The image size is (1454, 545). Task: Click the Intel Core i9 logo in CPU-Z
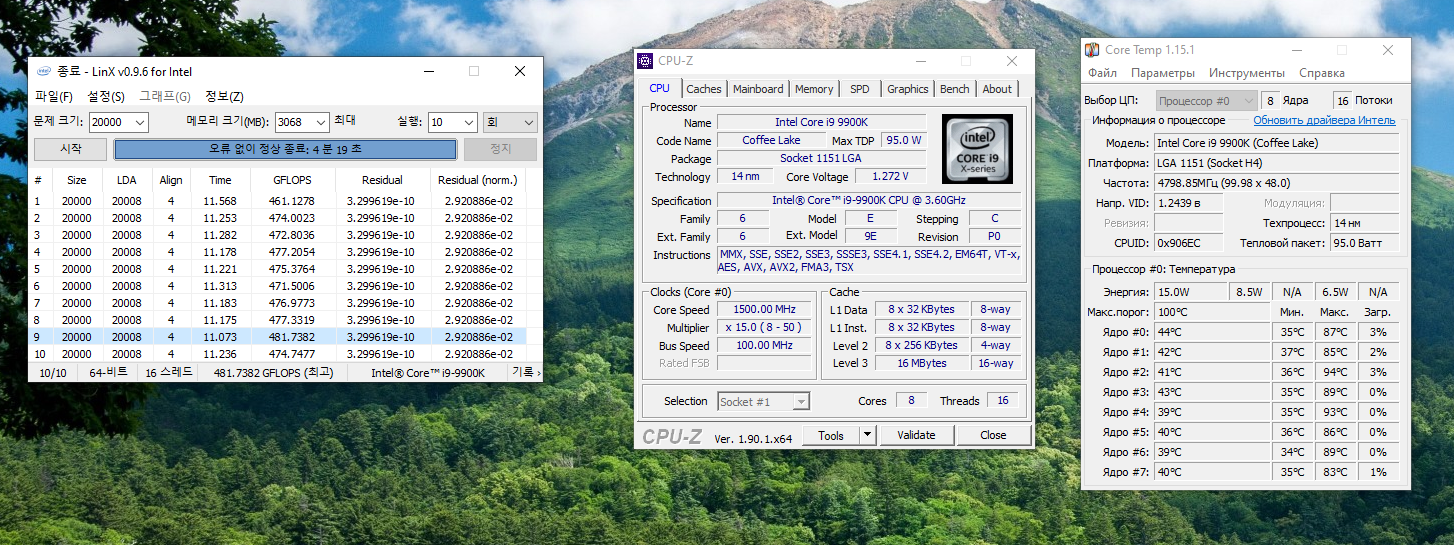977,148
